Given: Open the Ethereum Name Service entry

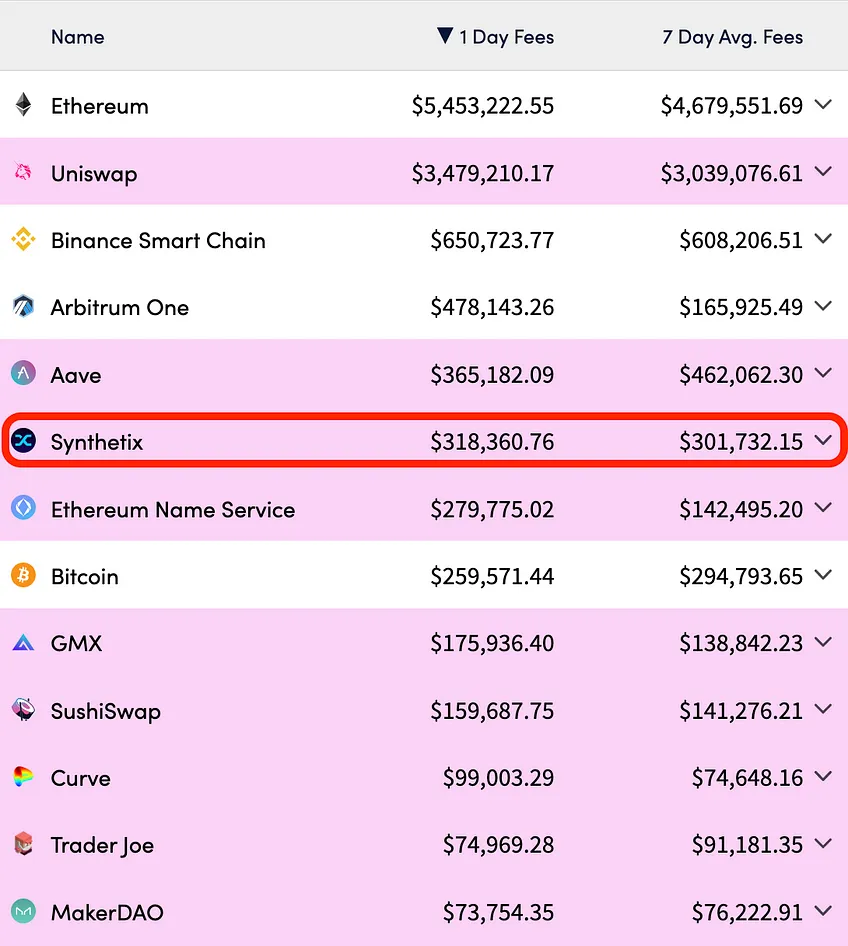Looking at the screenshot, I should coord(173,510).
